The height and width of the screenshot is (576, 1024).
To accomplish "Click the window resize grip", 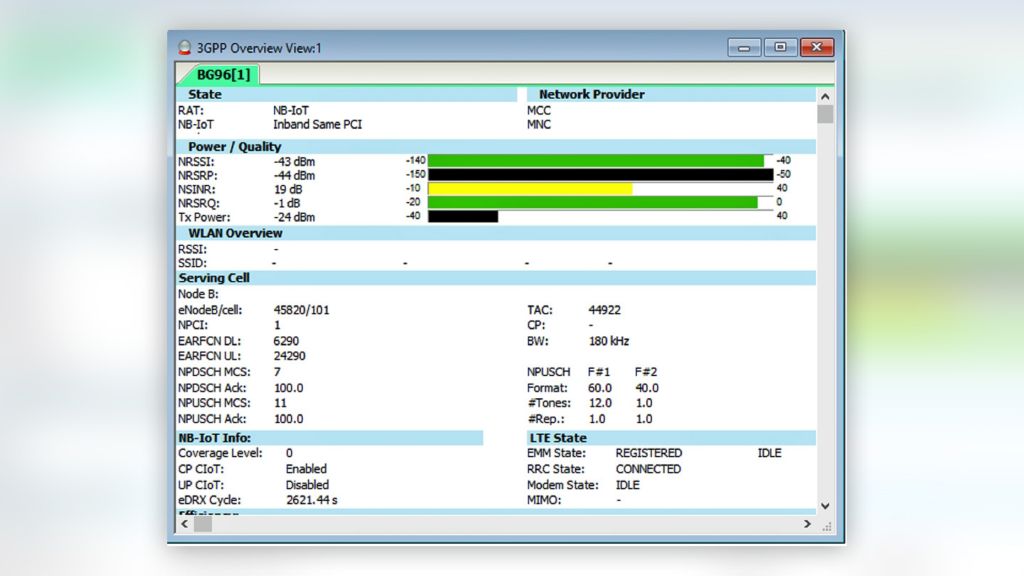I will coord(827,524).
